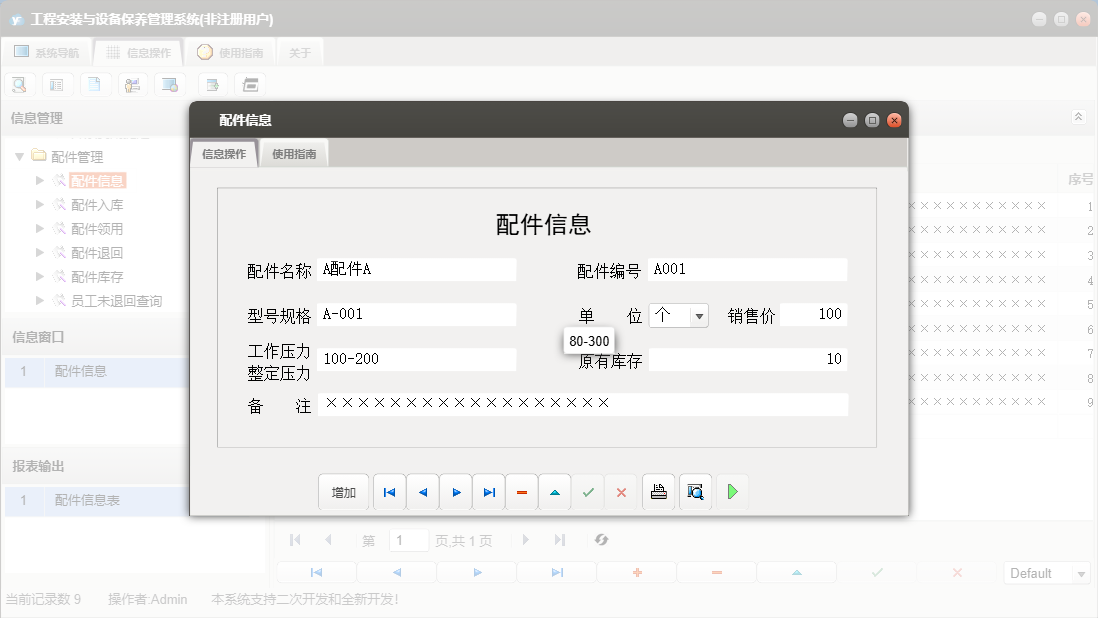1098x618 pixels.
Task: Open the print icon in the dialog
Action: click(658, 491)
